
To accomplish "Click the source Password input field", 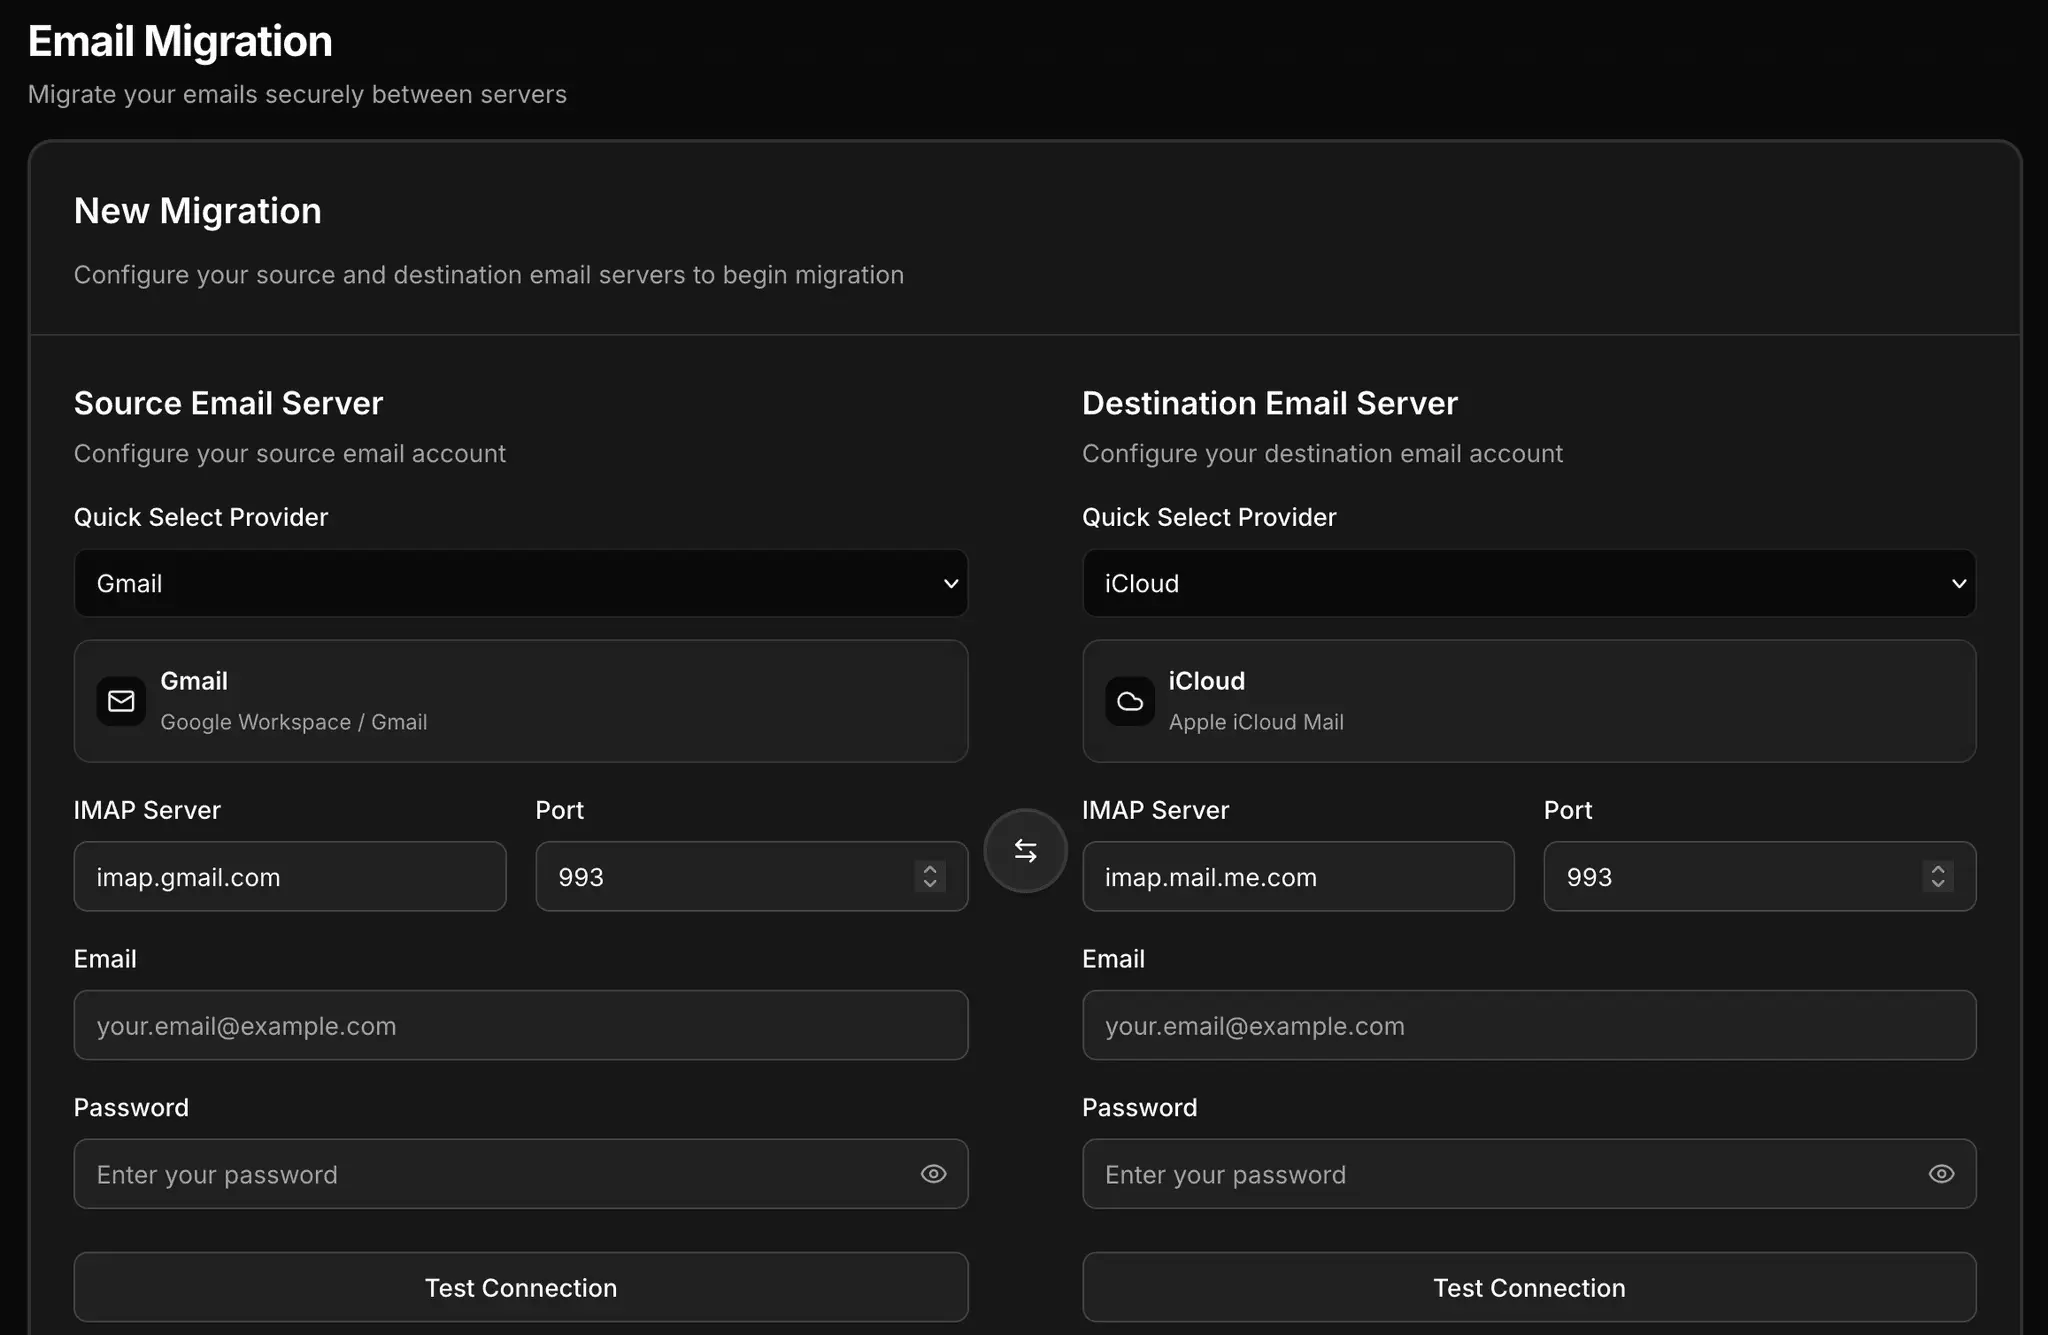I will tap(521, 1174).
